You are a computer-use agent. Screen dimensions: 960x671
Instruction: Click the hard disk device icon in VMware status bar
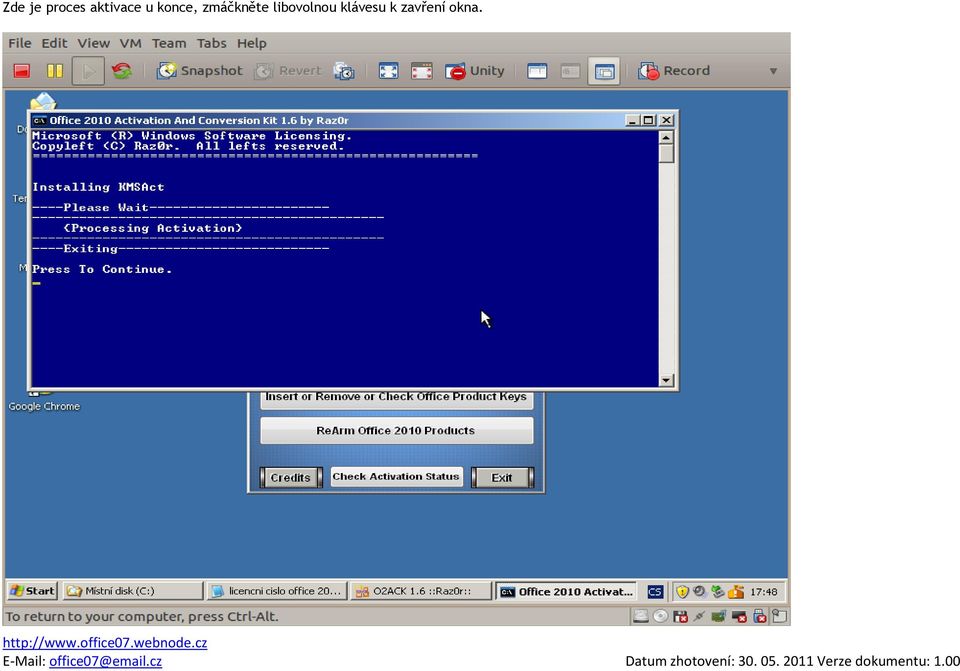coord(640,616)
